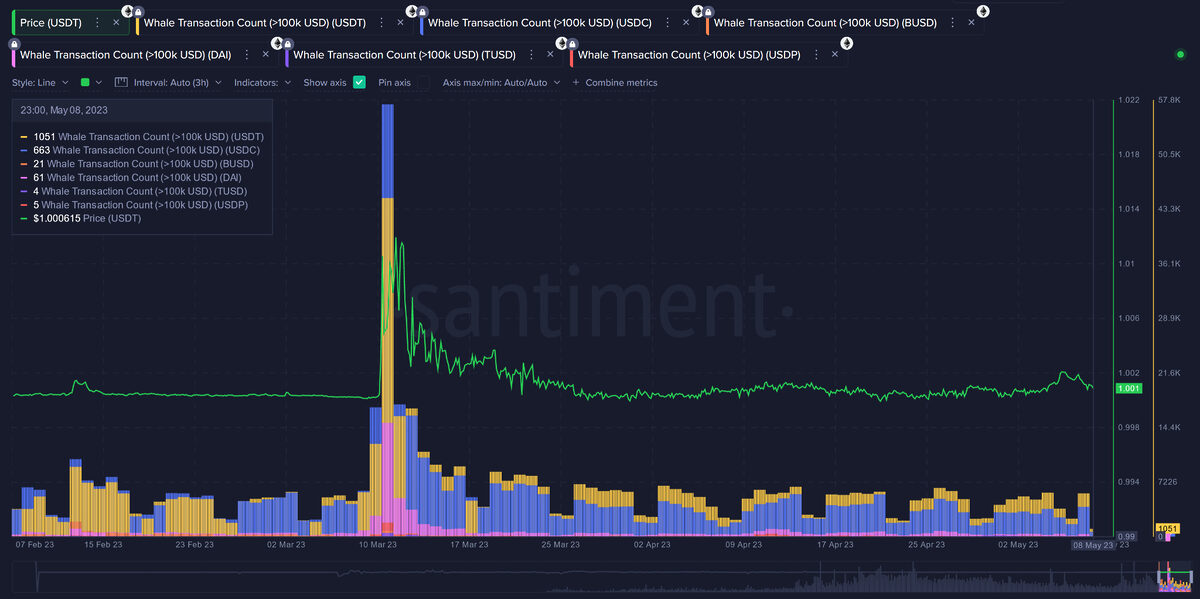Click lock icon on Whale Transaction Count (TUSD)
1200x599 pixels.
coord(288,44)
